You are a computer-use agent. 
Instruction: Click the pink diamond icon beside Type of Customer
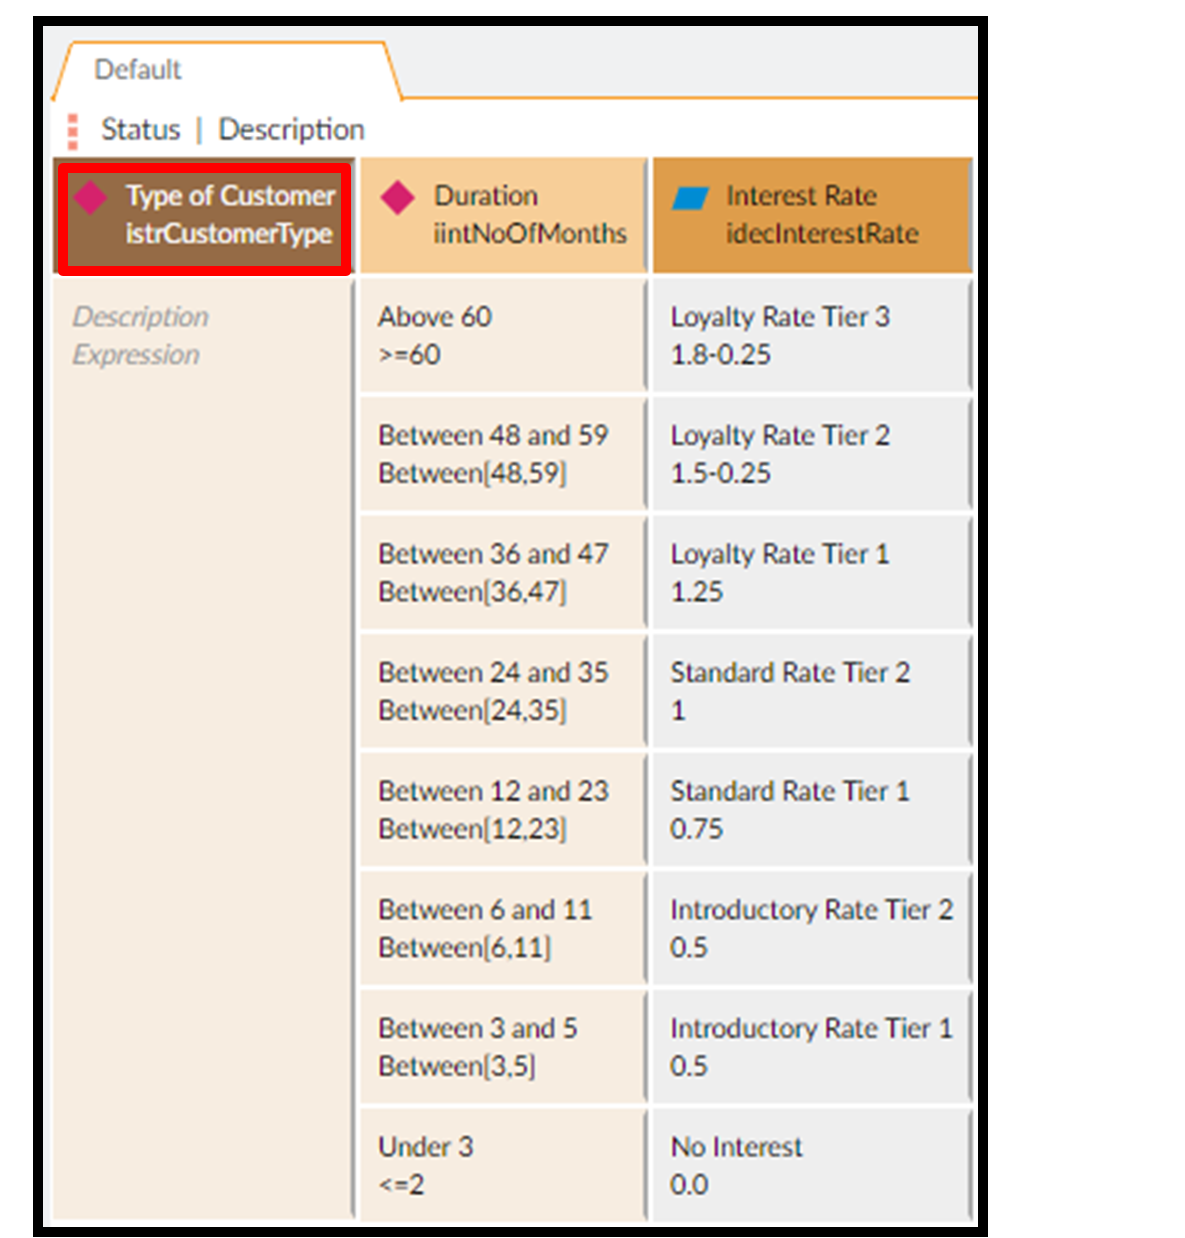[x=91, y=197]
